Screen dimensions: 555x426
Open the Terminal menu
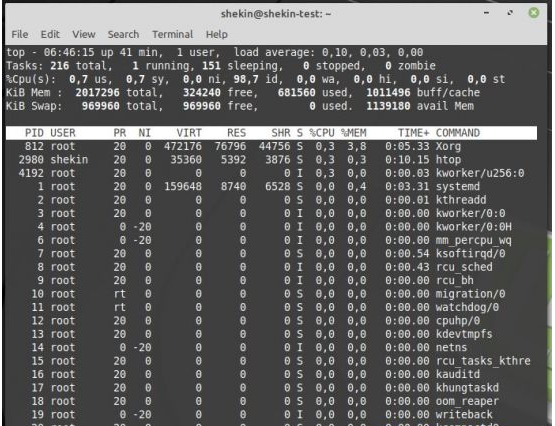pos(172,34)
